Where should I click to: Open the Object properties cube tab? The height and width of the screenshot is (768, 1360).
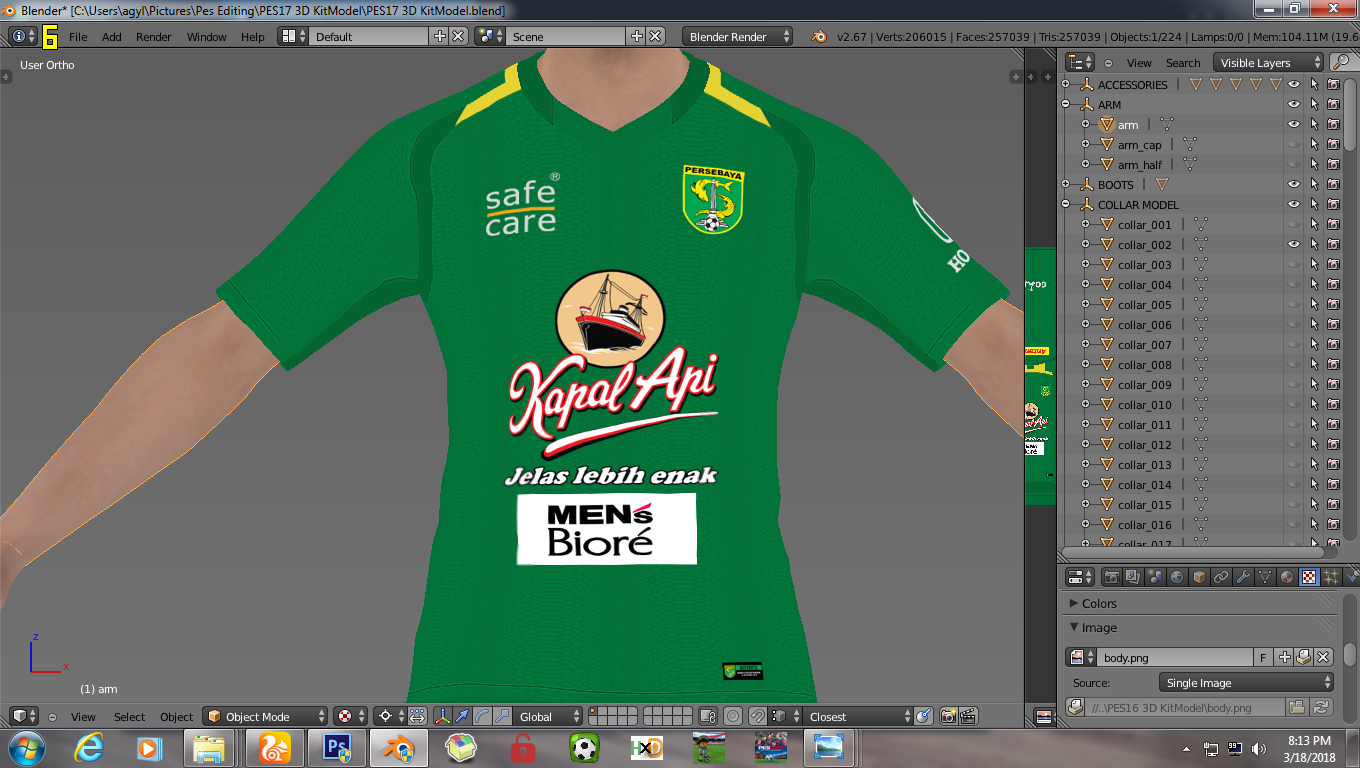(1199, 577)
